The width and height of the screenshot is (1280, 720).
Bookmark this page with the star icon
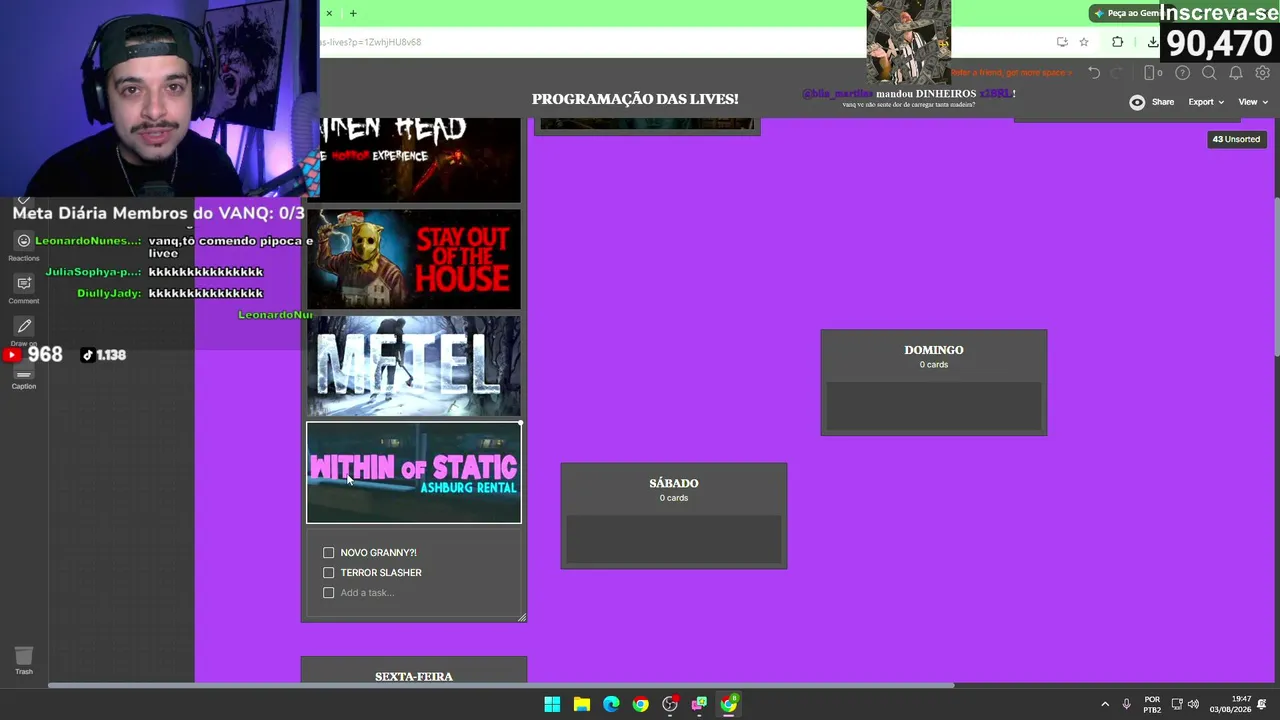(x=1084, y=42)
